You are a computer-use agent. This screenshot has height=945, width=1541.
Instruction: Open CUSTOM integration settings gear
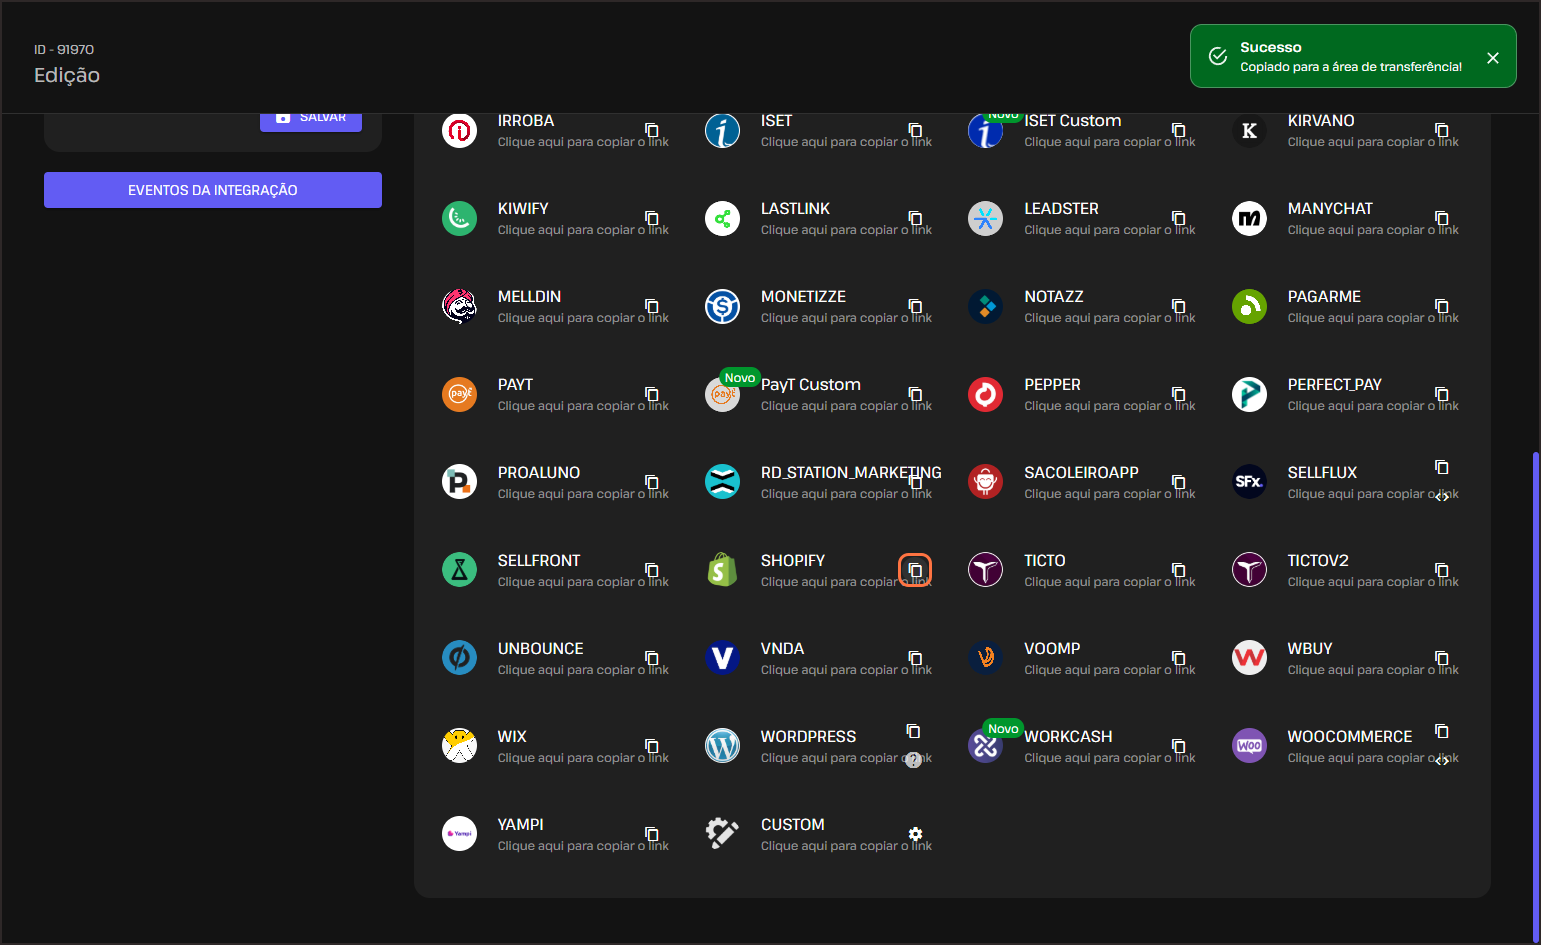[915, 834]
